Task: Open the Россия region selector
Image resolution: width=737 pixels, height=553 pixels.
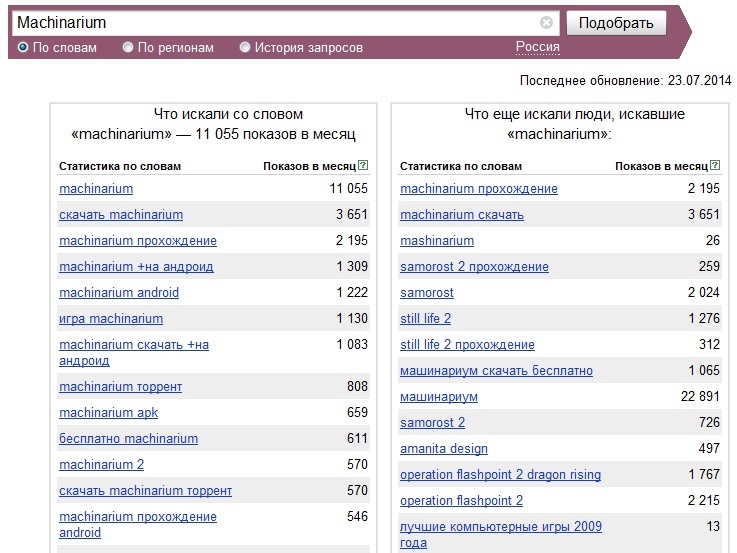Action: 538,47
